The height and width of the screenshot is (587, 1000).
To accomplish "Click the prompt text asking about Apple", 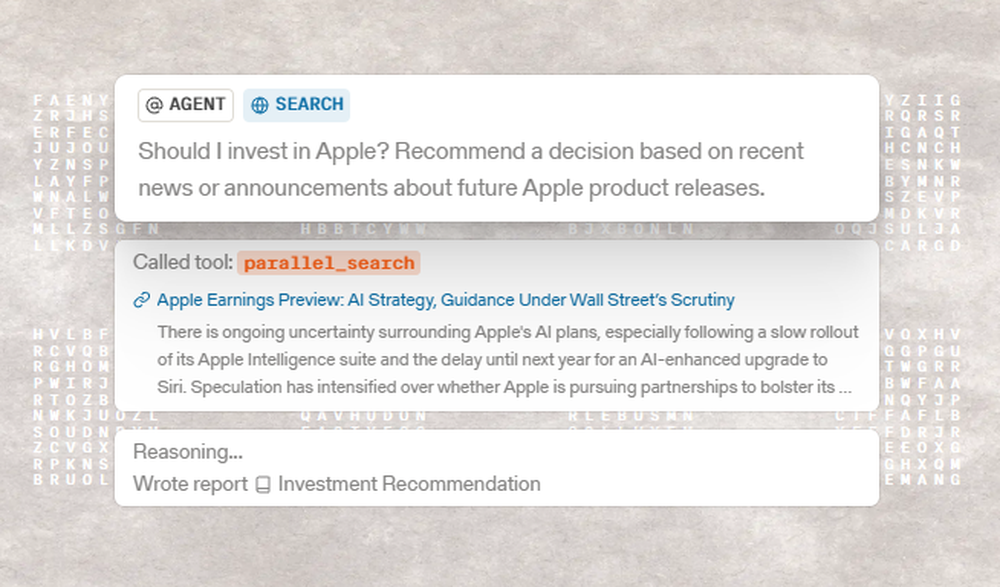I will (x=470, y=152).
